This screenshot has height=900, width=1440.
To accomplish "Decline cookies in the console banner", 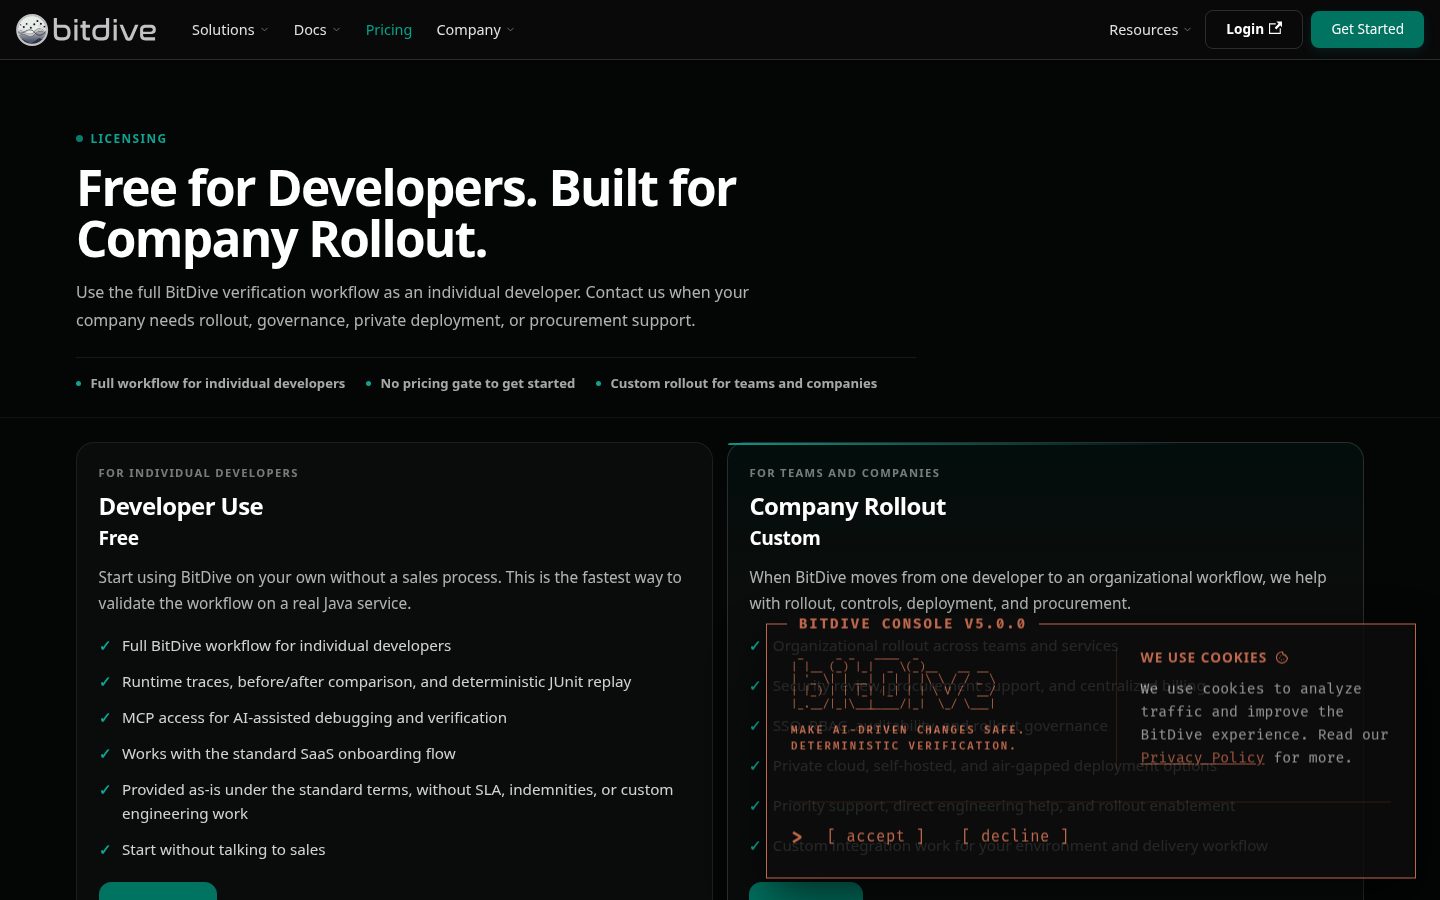I will 1015,836.
